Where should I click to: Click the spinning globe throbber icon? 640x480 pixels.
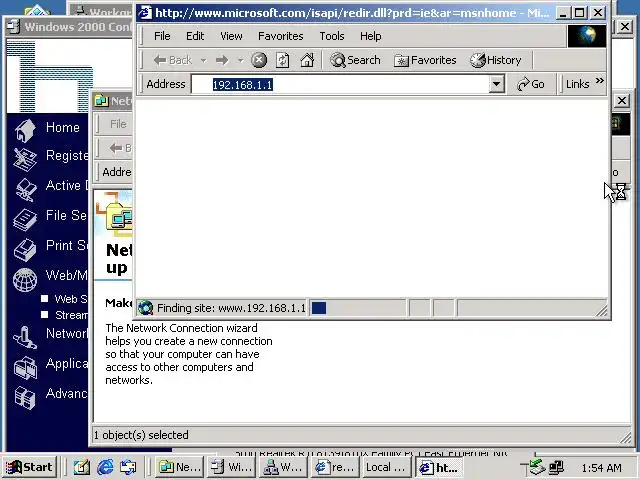coord(587,36)
